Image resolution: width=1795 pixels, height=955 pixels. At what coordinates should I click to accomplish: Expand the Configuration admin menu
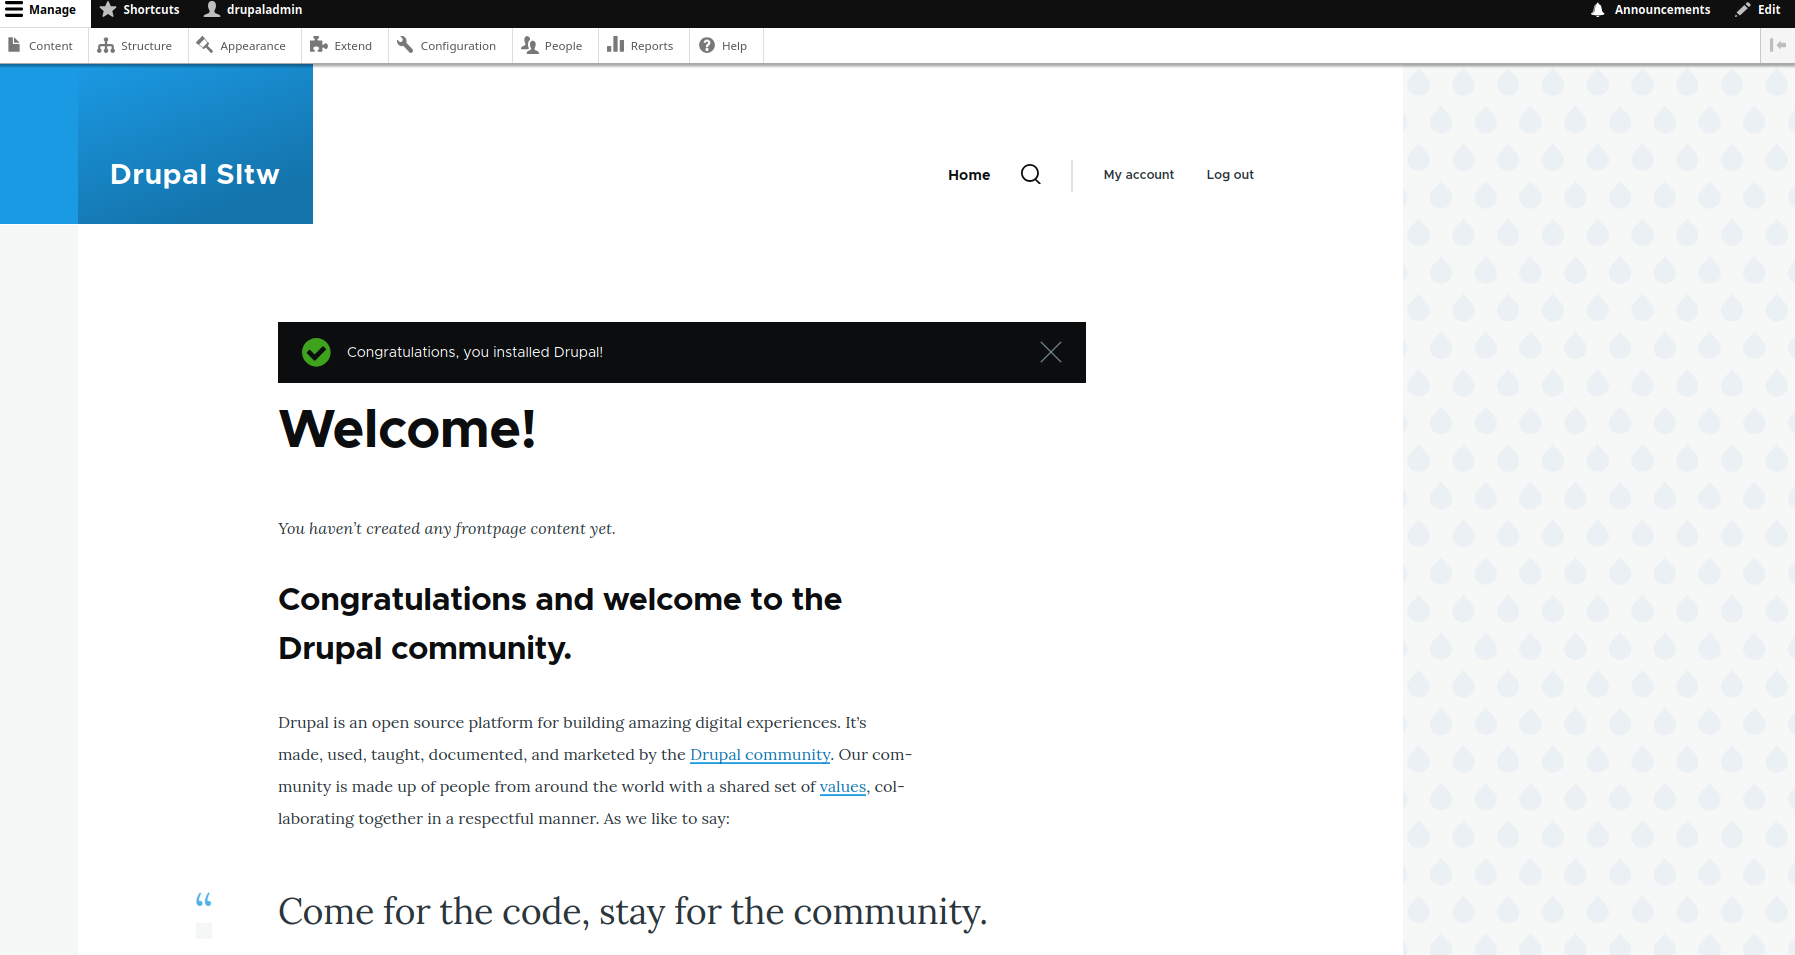coord(447,46)
